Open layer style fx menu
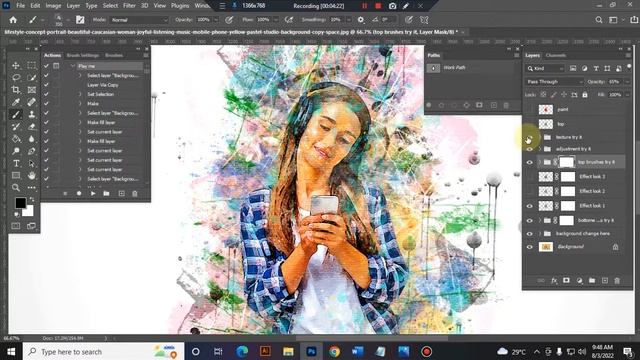This screenshot has height=360, width=640. tap(554, 280)
